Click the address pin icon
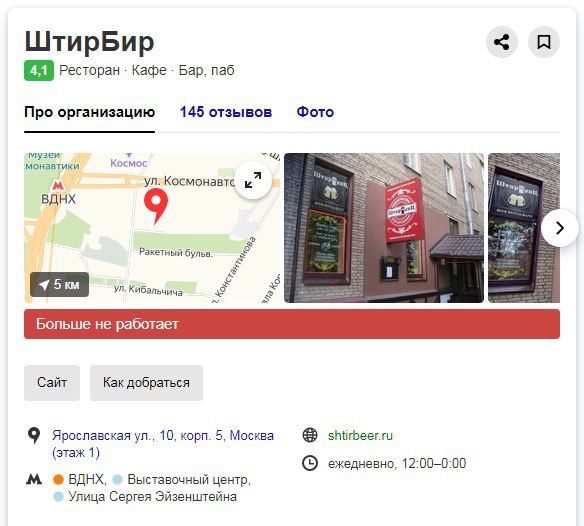Viewport: 584px width, 526px height. 34,435
